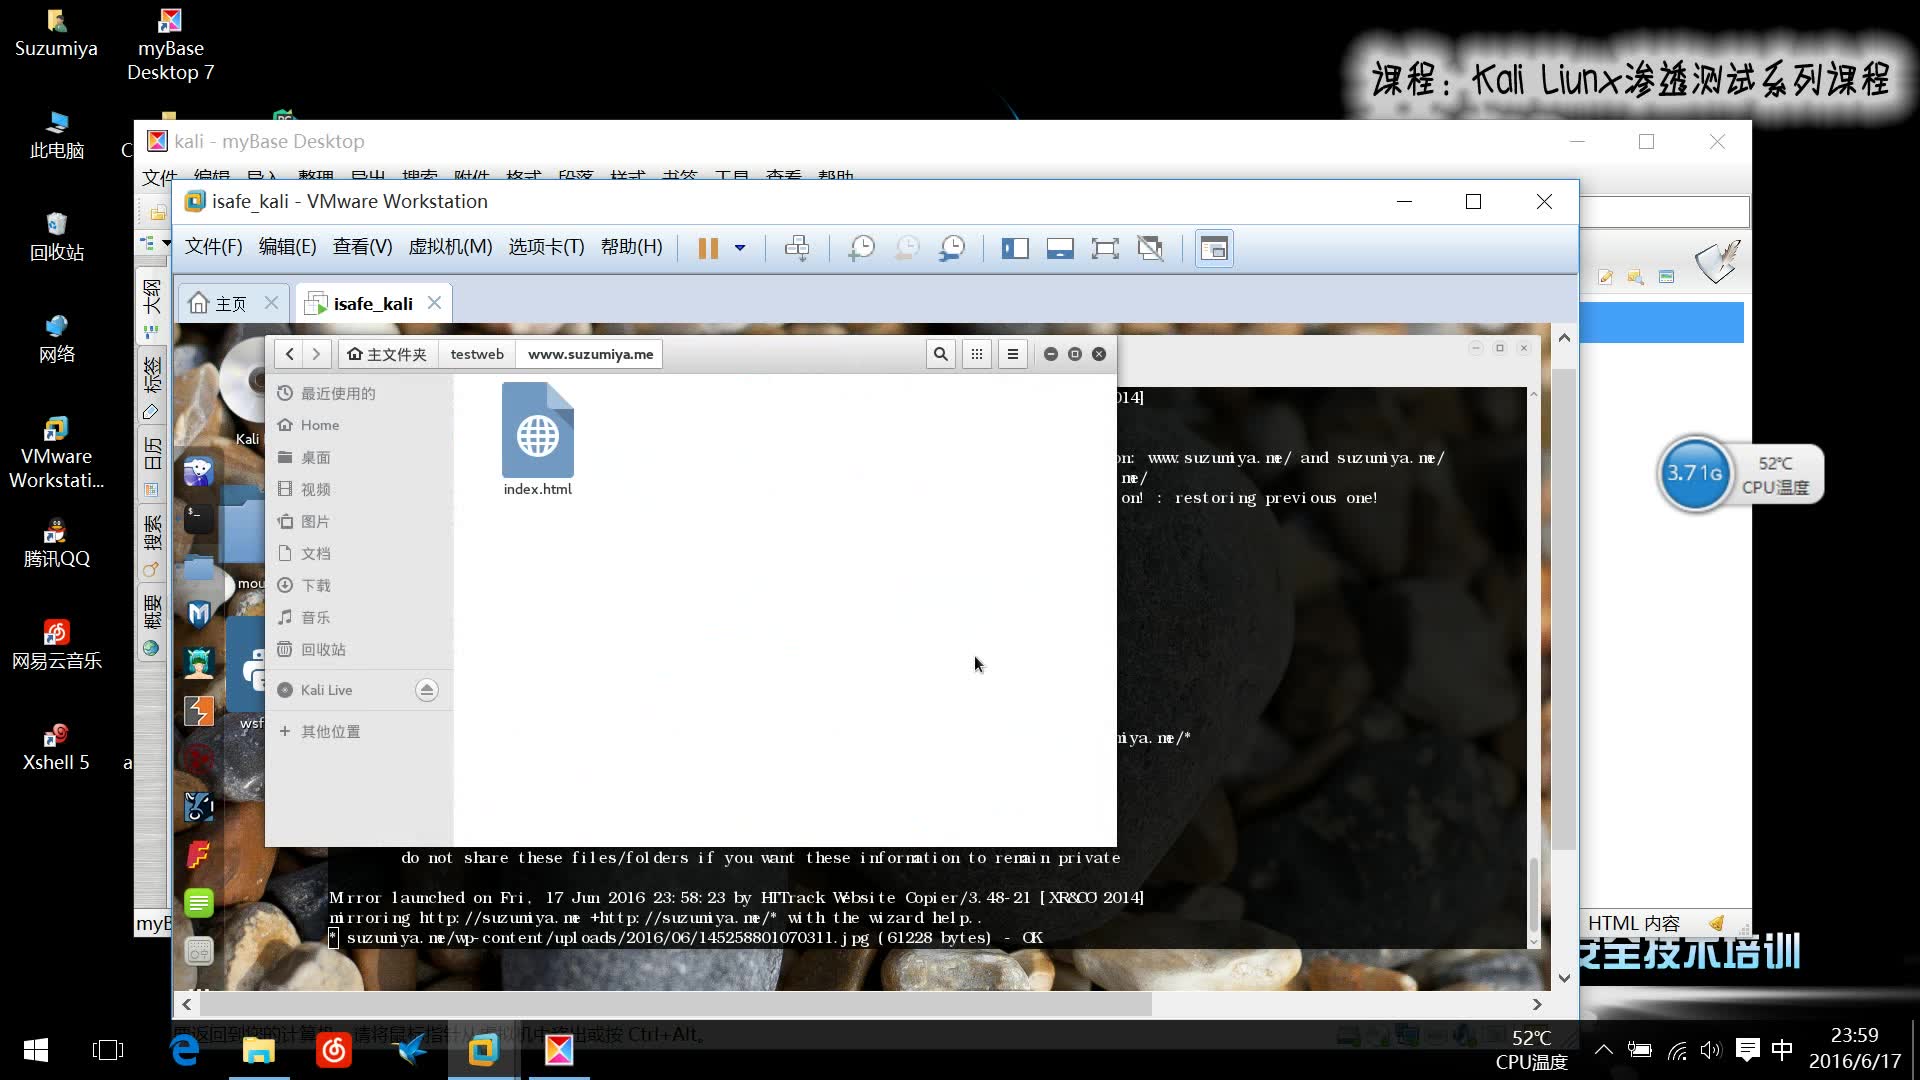
Task: Open the green notes icon in Kali dock
Action: (198, 903)
